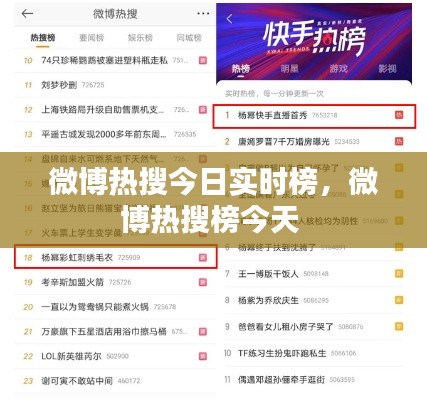Switch to the 娱乐榜 tab
427x400 pixels.
click(x=140, y=38)
